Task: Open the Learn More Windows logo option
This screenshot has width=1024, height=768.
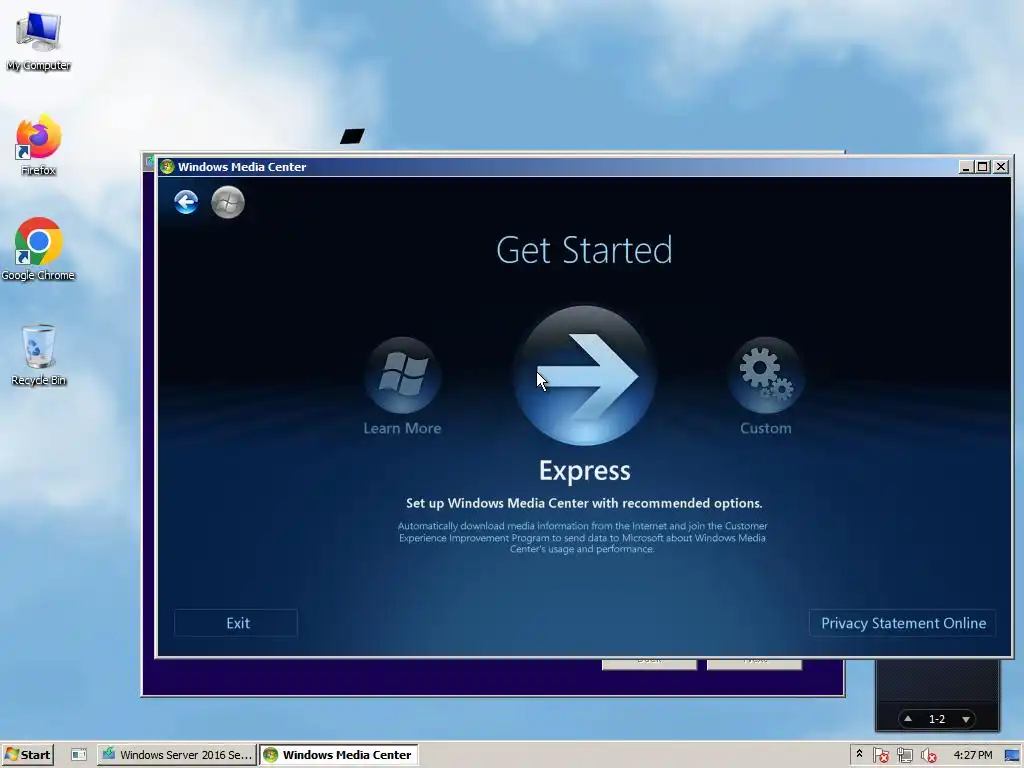Action: pos(403,375)
